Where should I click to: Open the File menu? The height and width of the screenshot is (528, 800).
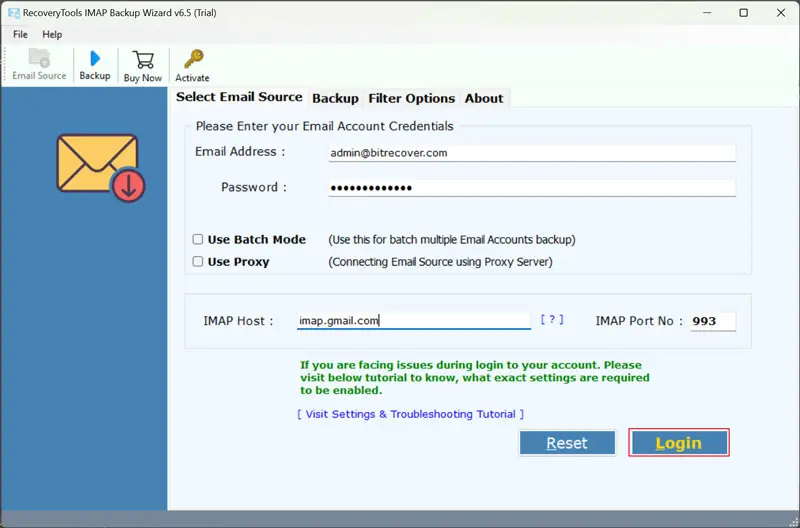click(20, 34)
